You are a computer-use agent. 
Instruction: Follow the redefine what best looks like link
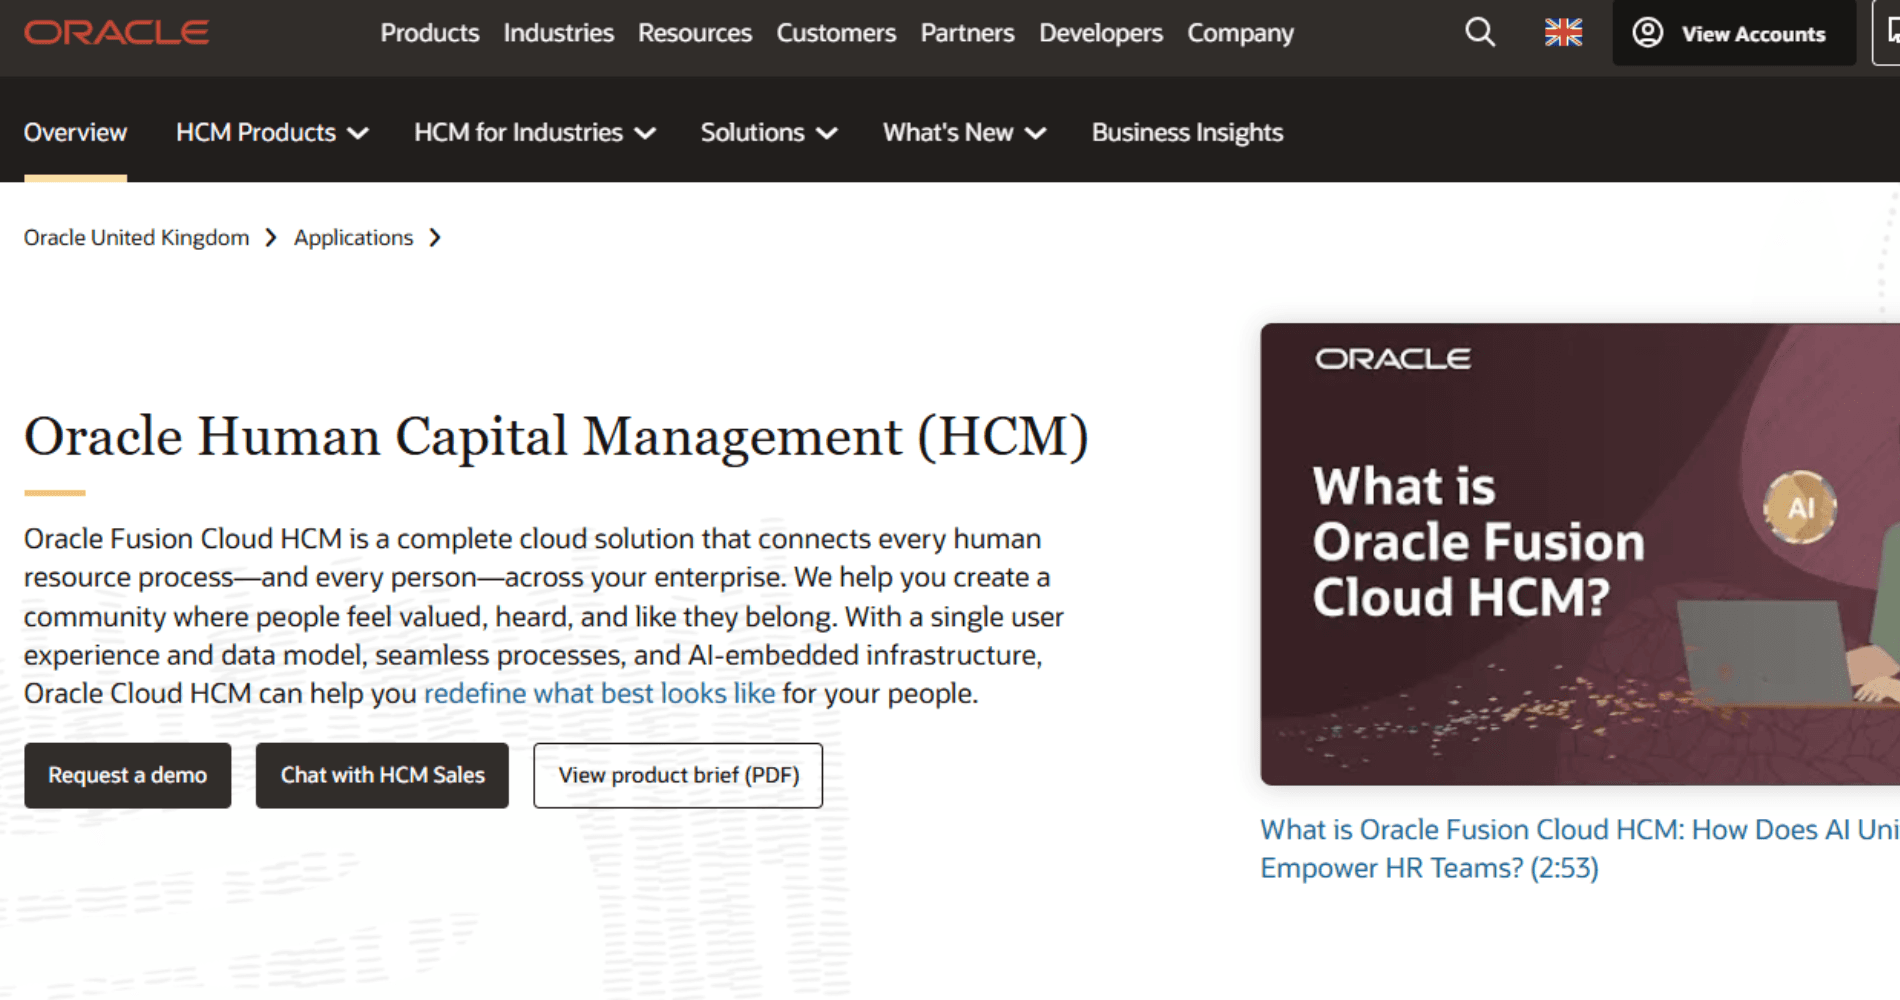pyautogui.click(x=600, y=693)
